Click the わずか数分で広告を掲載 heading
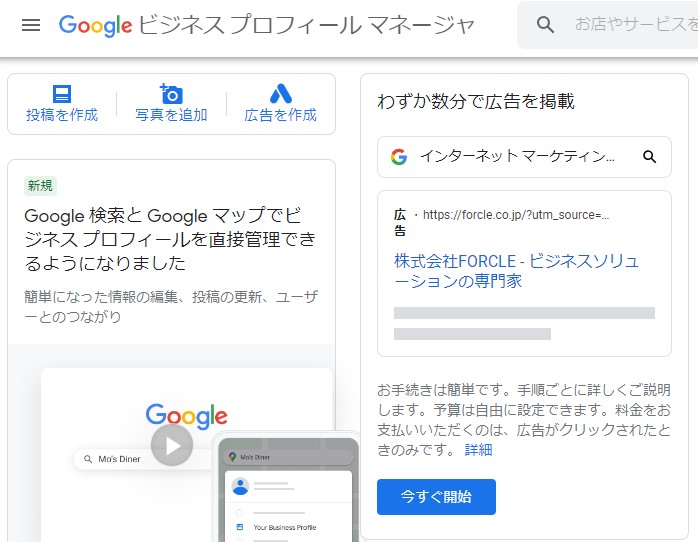This screenshot has width=698, height=542. (x=476, y=101)
